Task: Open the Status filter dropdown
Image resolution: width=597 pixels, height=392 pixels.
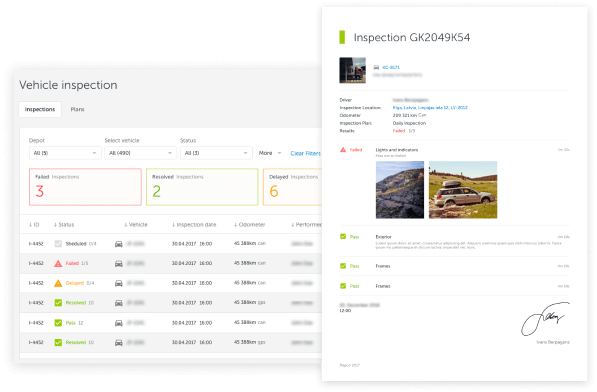Action: [216, 153]
